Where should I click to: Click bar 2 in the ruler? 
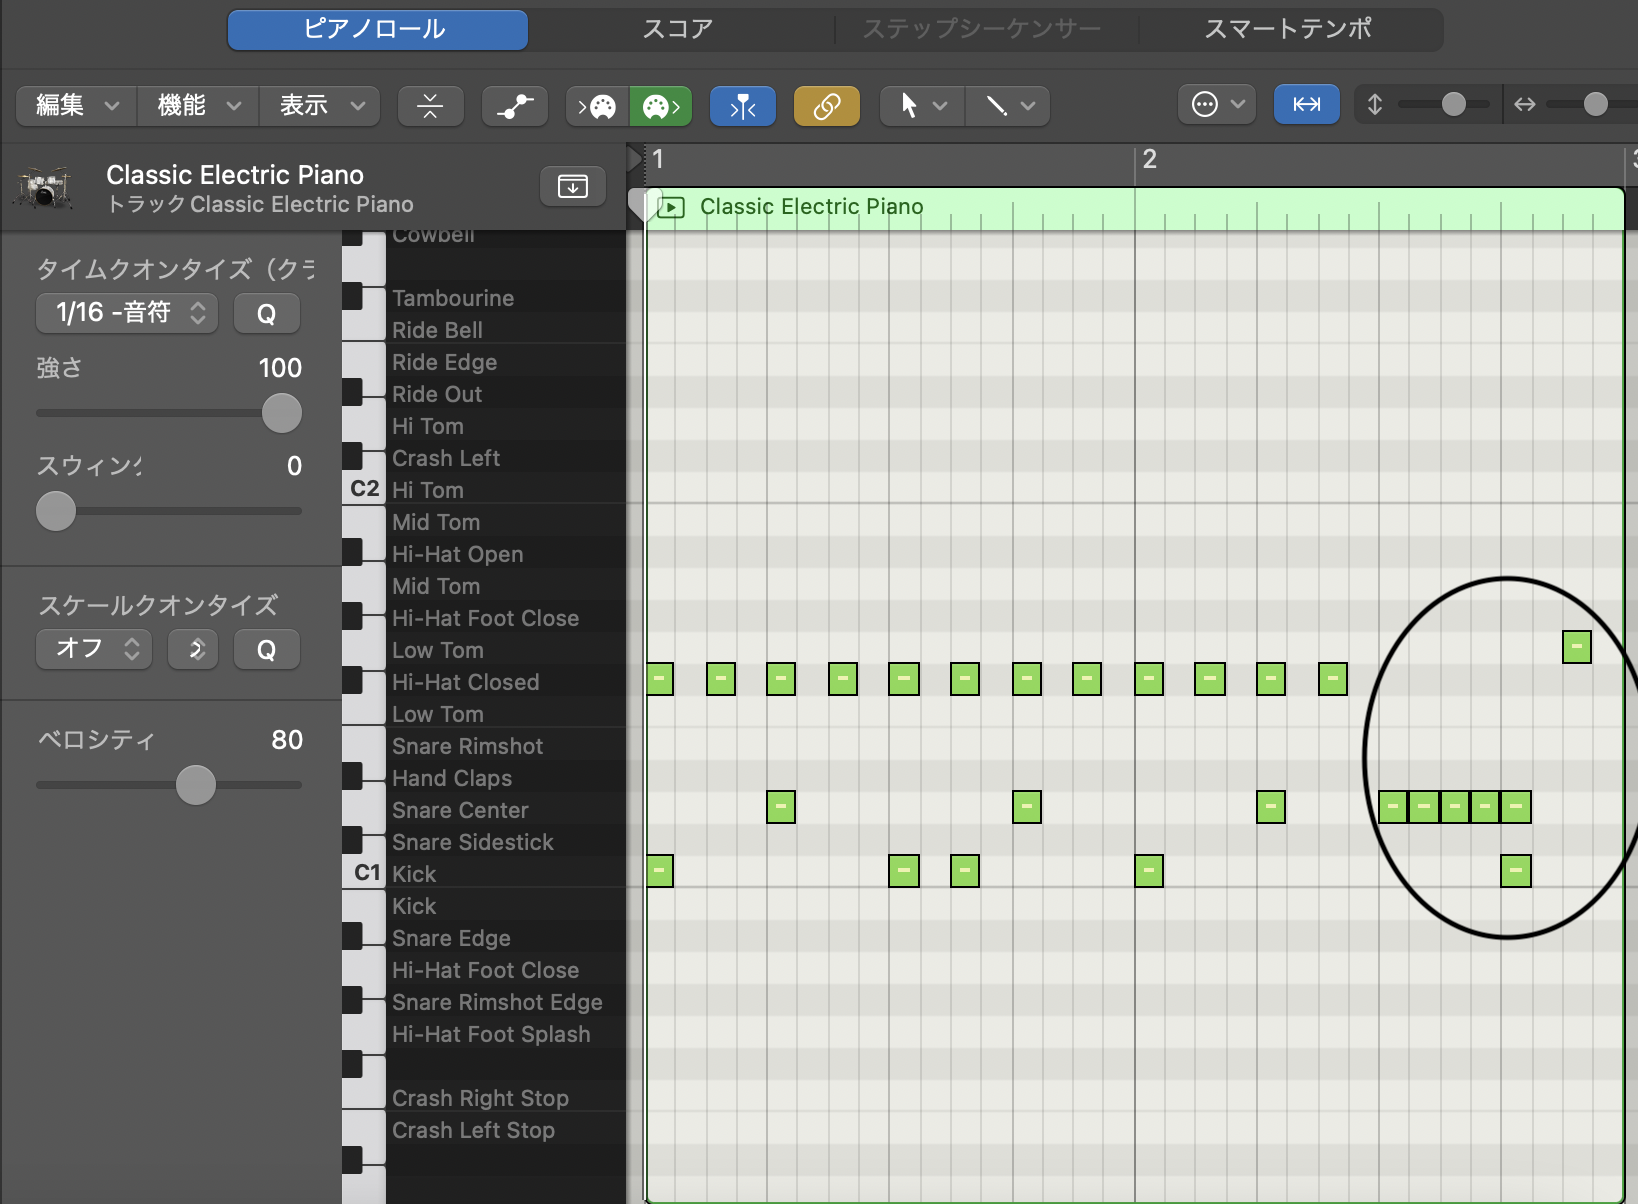click(1150, 160)
